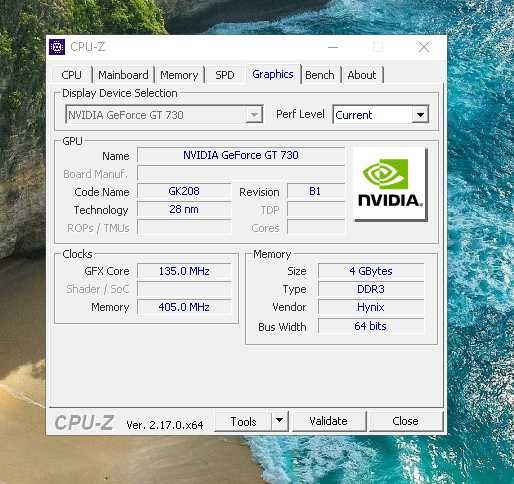Click the B1 revision value

click(x=316, y=191)
